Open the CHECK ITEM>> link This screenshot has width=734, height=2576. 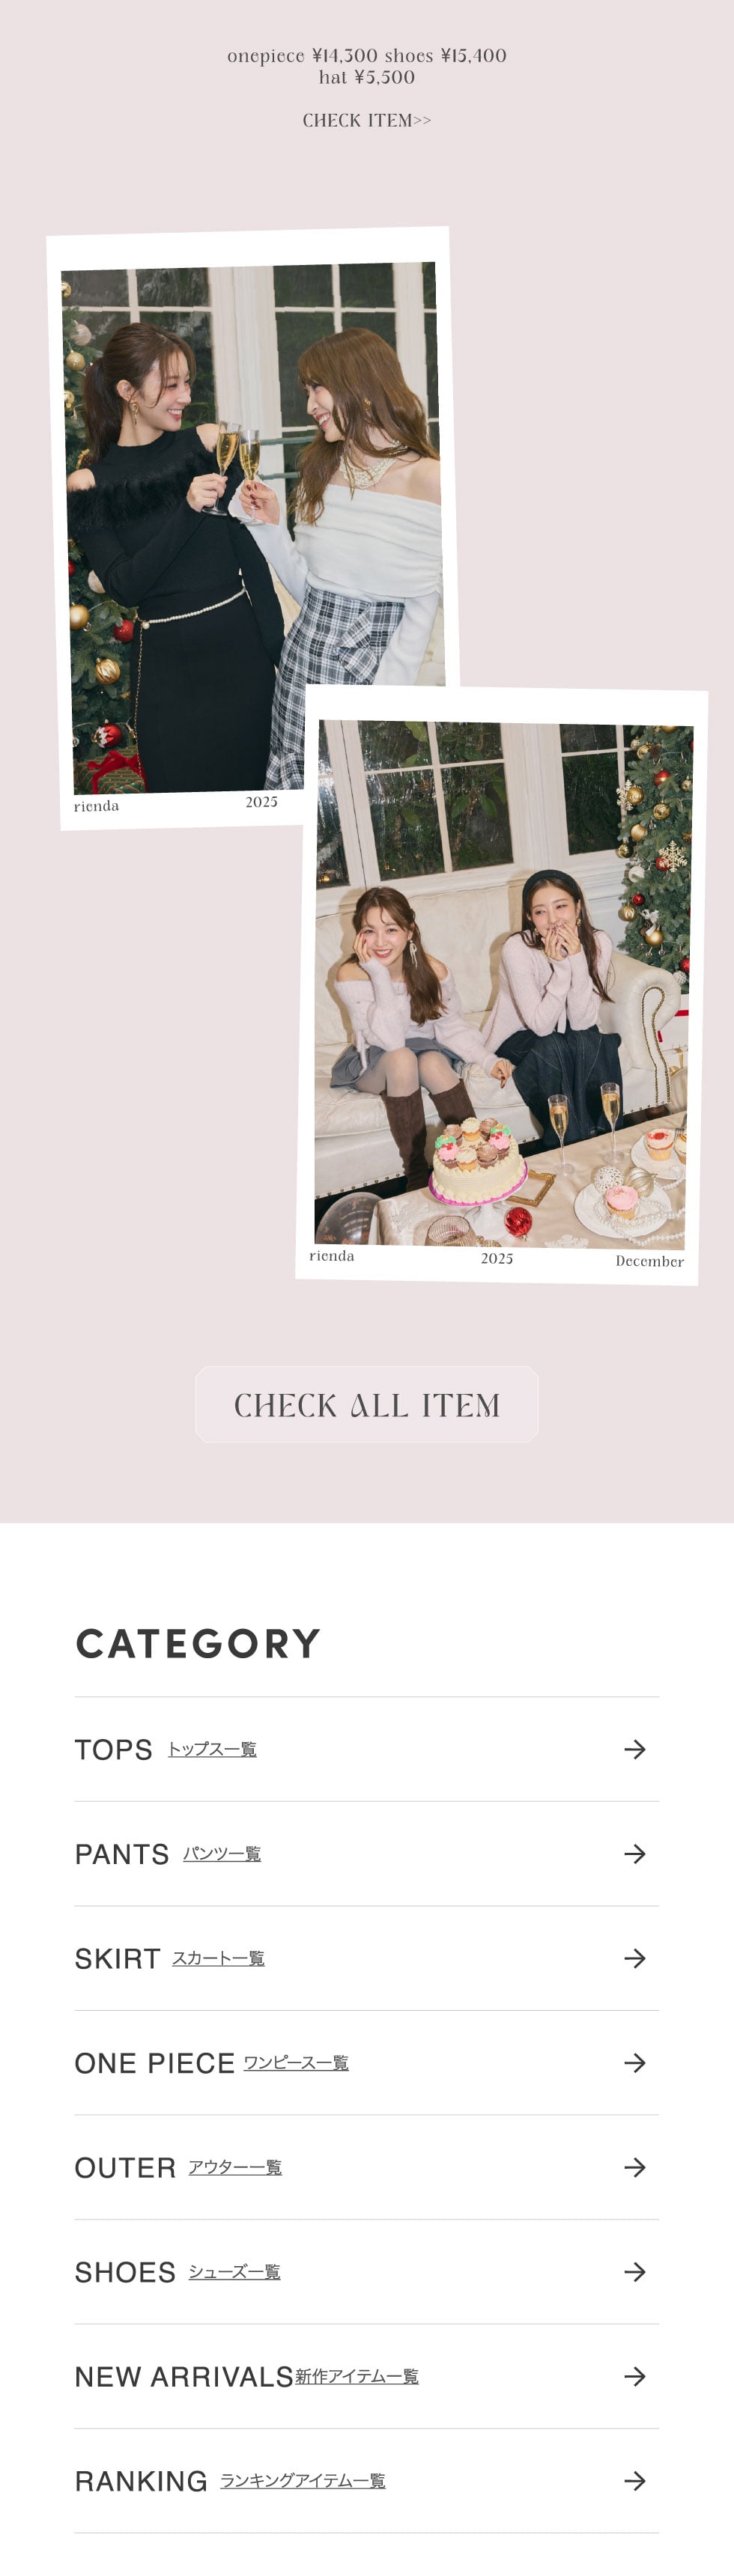click(x=367, y=120)
